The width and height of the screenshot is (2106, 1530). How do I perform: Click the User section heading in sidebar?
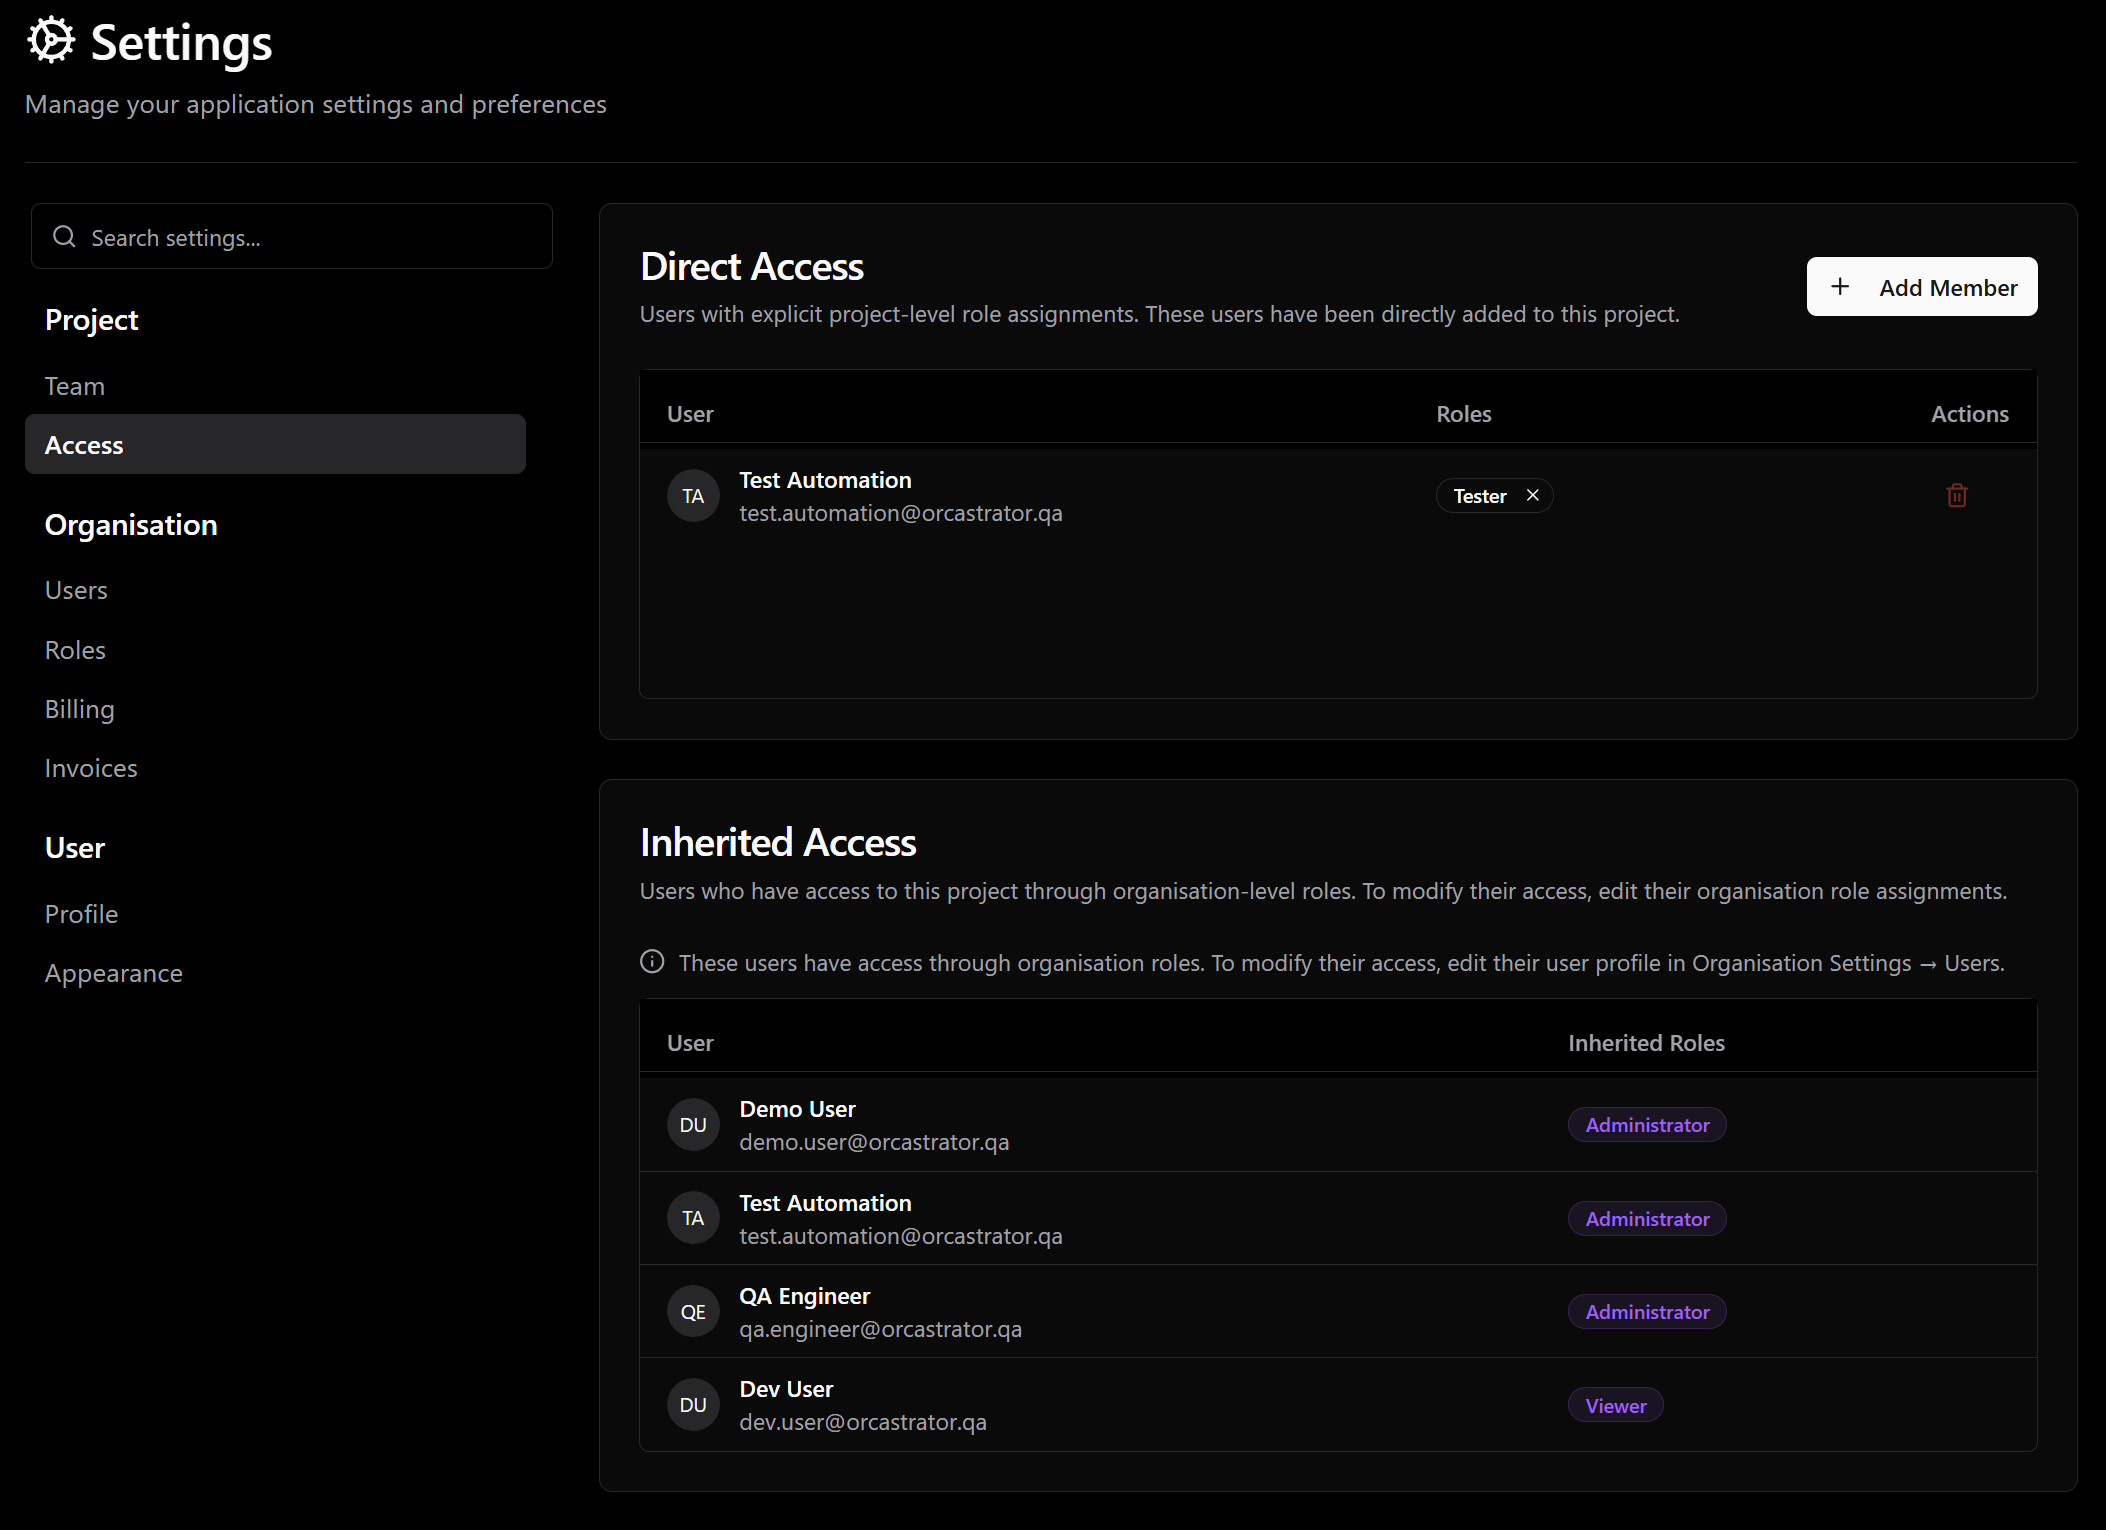[x=75, y=848]
